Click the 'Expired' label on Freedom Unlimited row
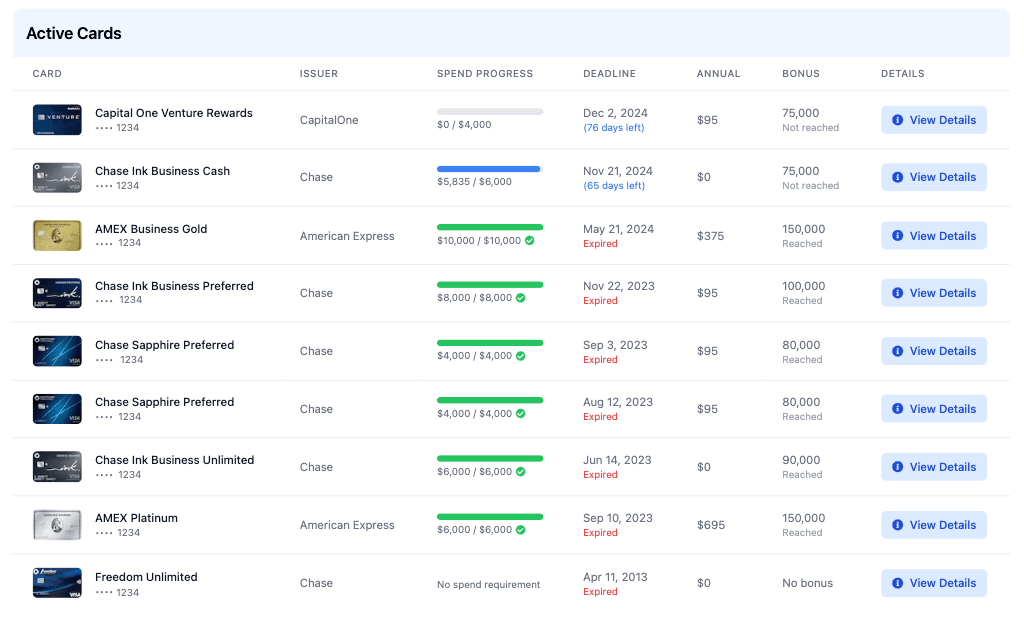 point(600,591)
